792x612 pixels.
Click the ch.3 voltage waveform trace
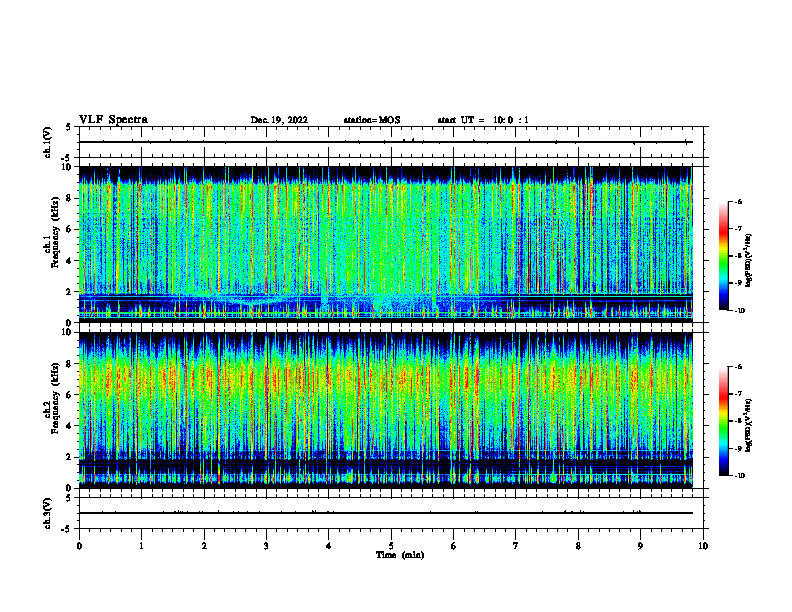pos(386,513)
